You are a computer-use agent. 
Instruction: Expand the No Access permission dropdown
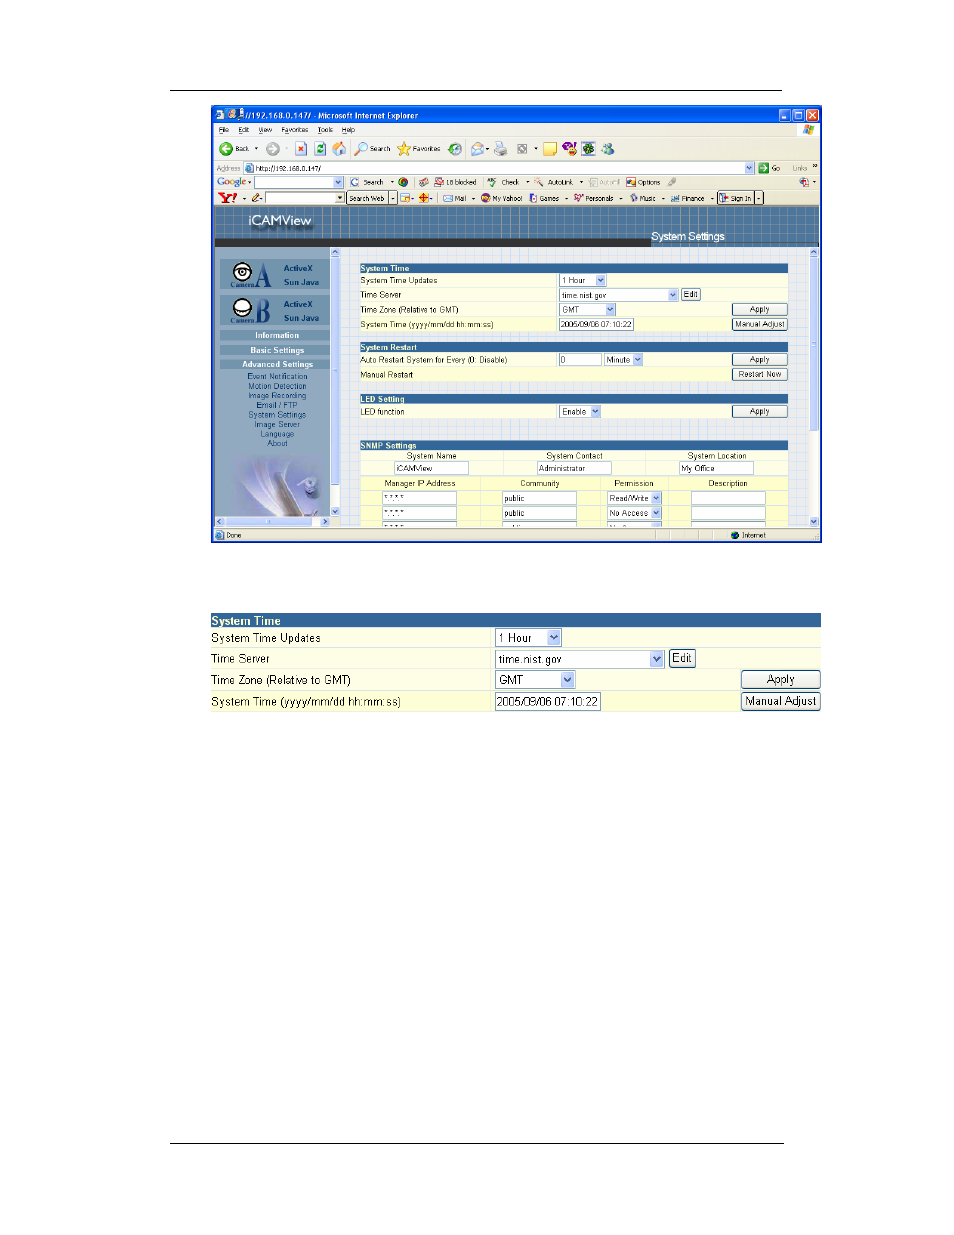(656, 513)
